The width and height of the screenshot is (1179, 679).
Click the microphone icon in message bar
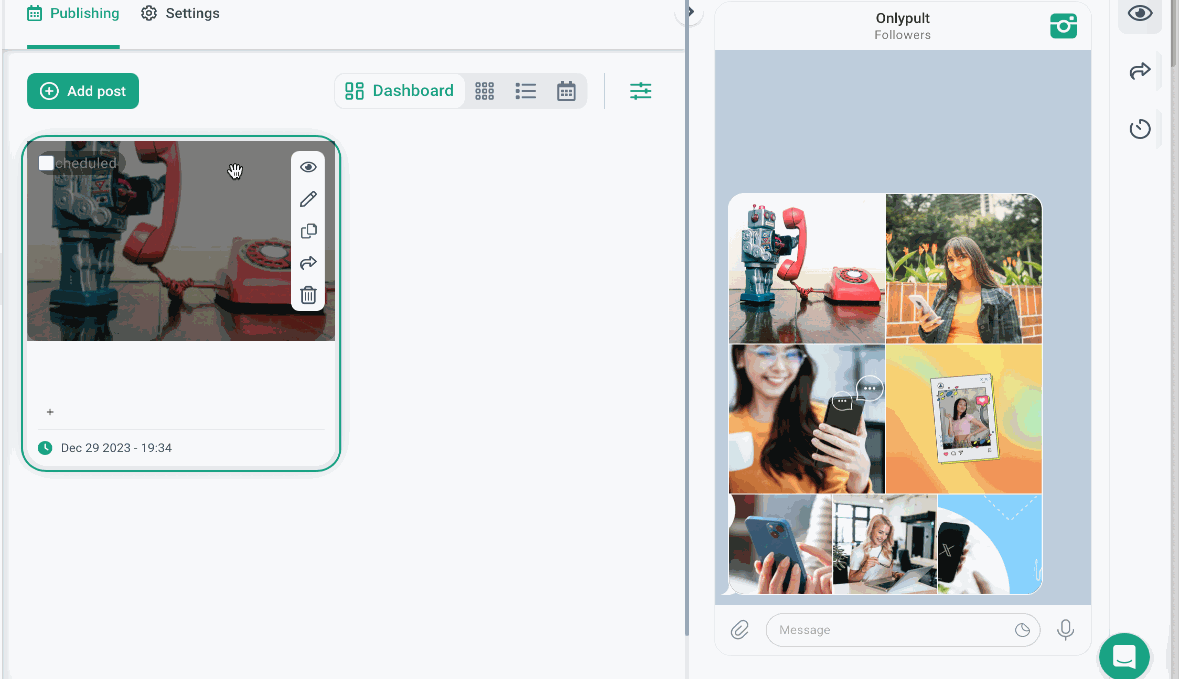point(1066,630)
